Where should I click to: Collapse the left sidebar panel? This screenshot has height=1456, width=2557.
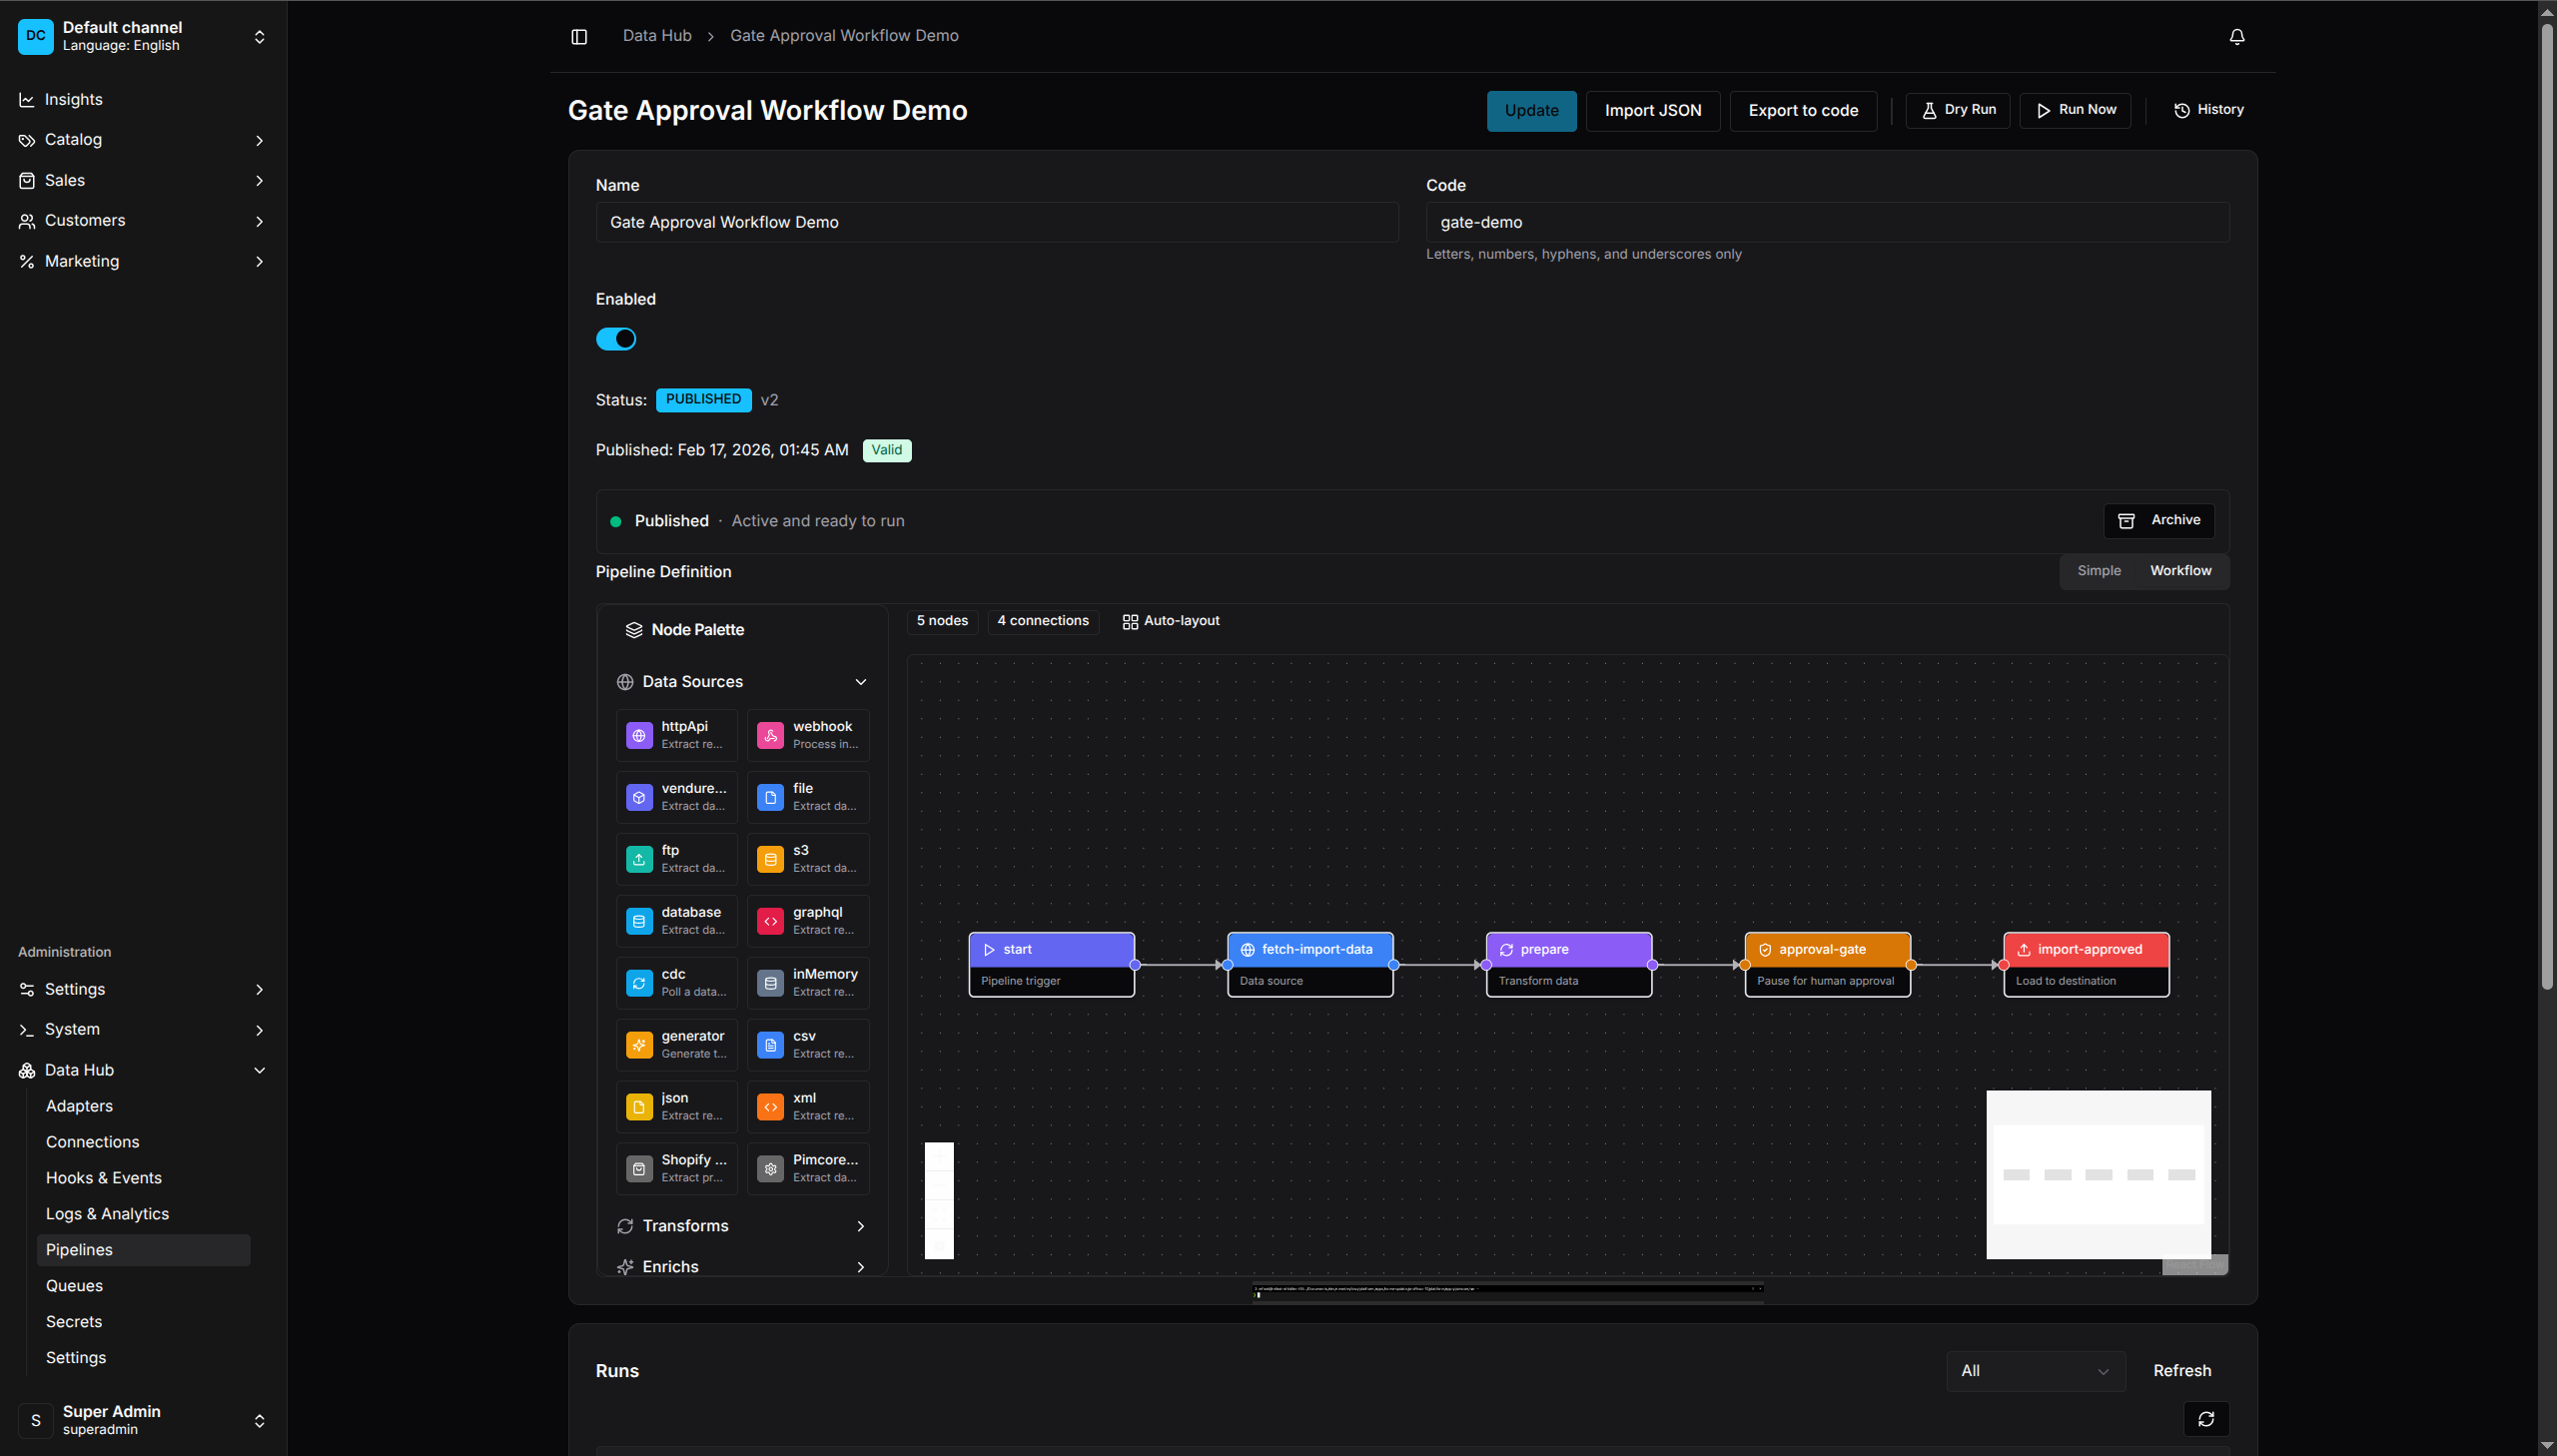click(x=579, y=36)
